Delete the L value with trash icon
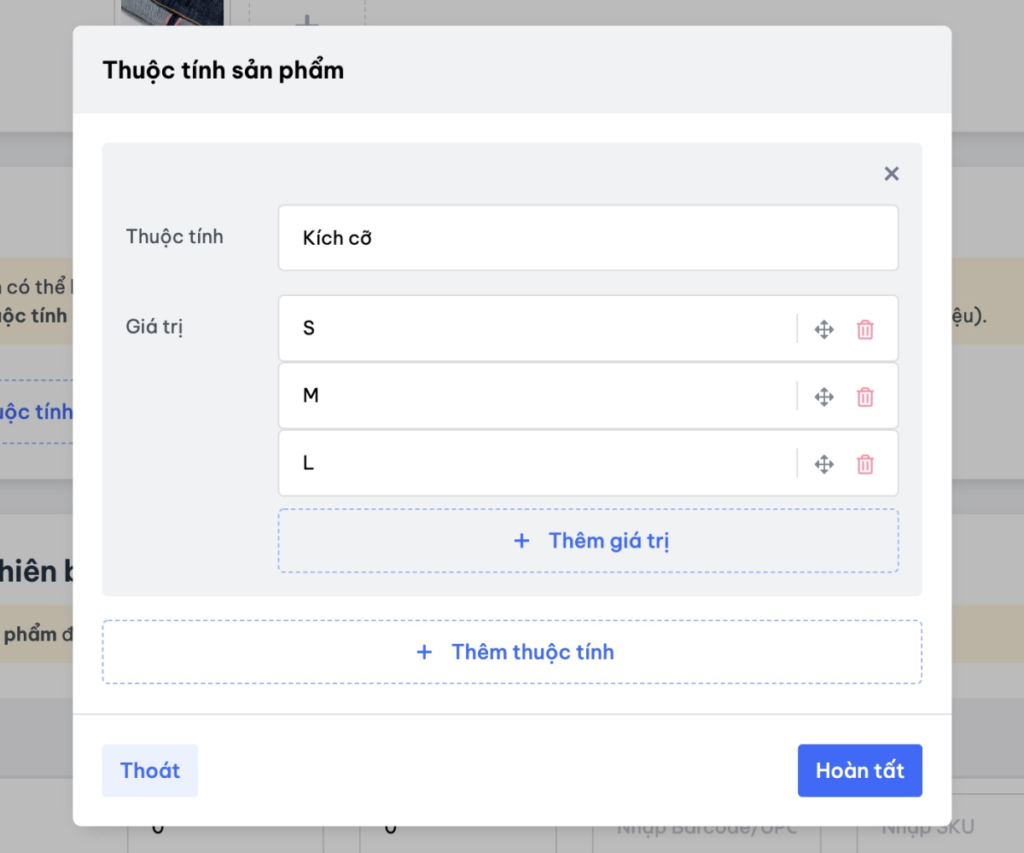The height and width of the screenshot is (853, 1024). [x=865, y=464]
